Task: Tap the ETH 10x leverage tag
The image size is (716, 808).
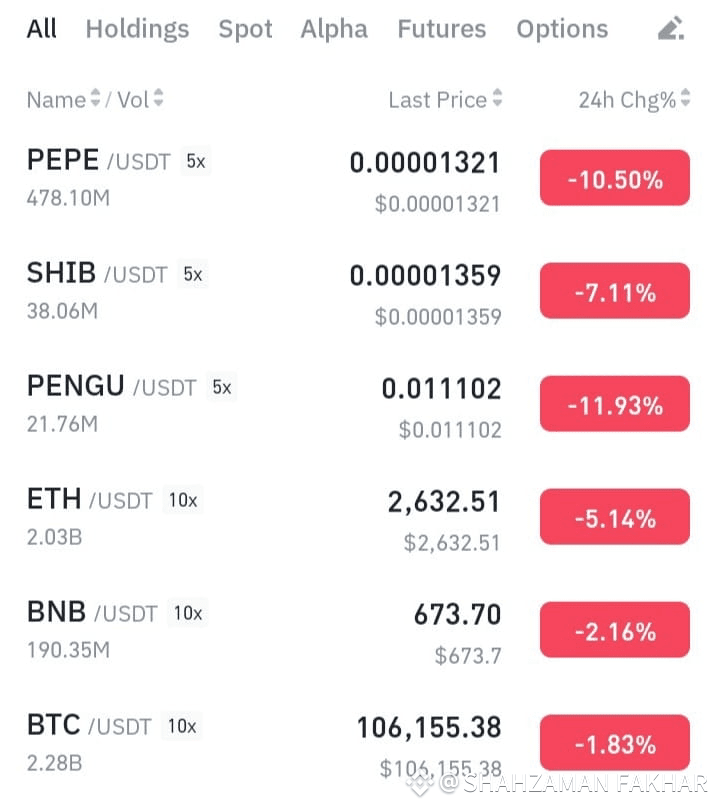Action: point(183,500)
